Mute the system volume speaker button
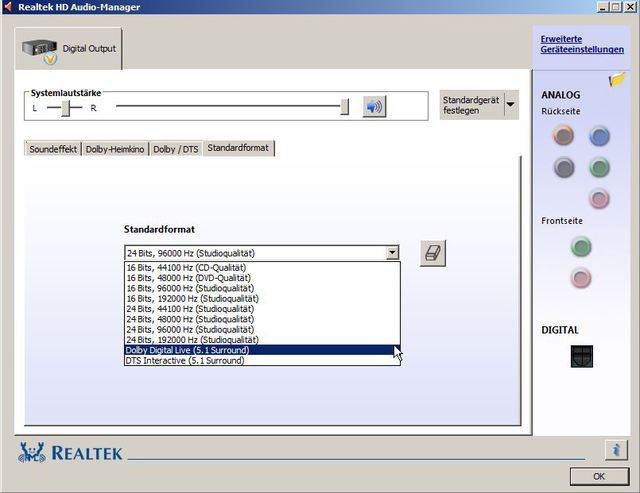Image resolution: width=640 pixels, height=493 pixels. point(374,107)
